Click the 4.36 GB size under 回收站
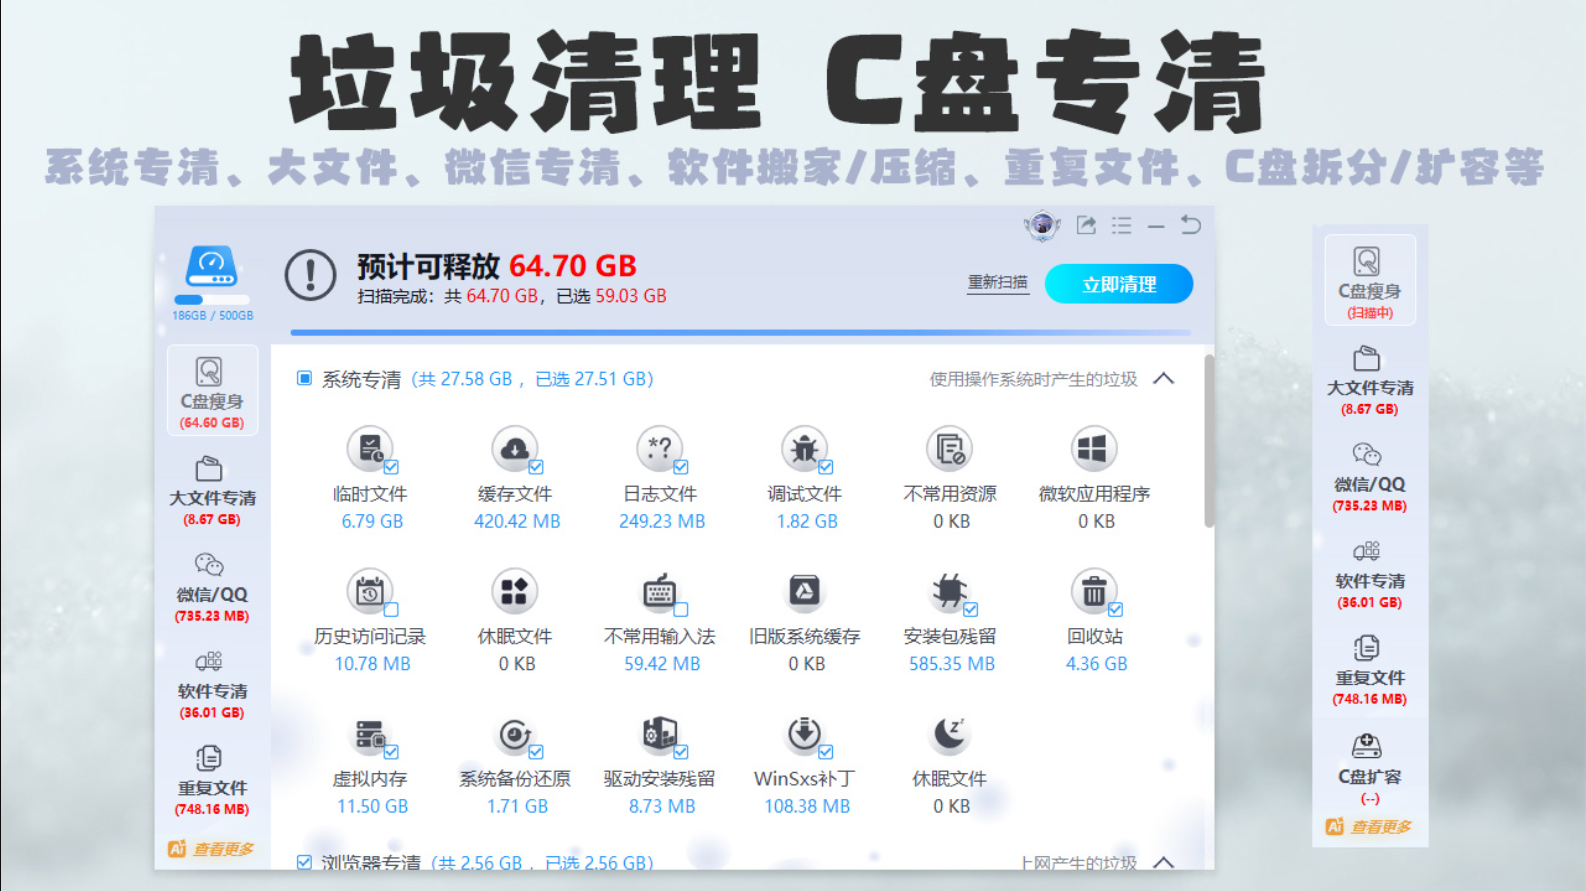This screenshot has width=1586, height=891. click(1096, 664)
